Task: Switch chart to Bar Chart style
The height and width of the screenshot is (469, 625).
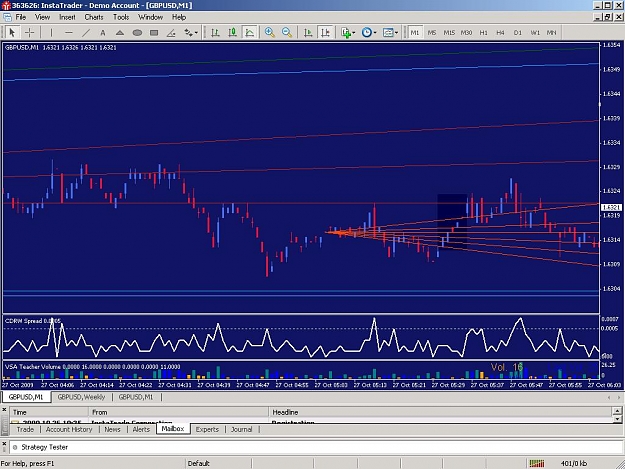Action: point(215,33)
